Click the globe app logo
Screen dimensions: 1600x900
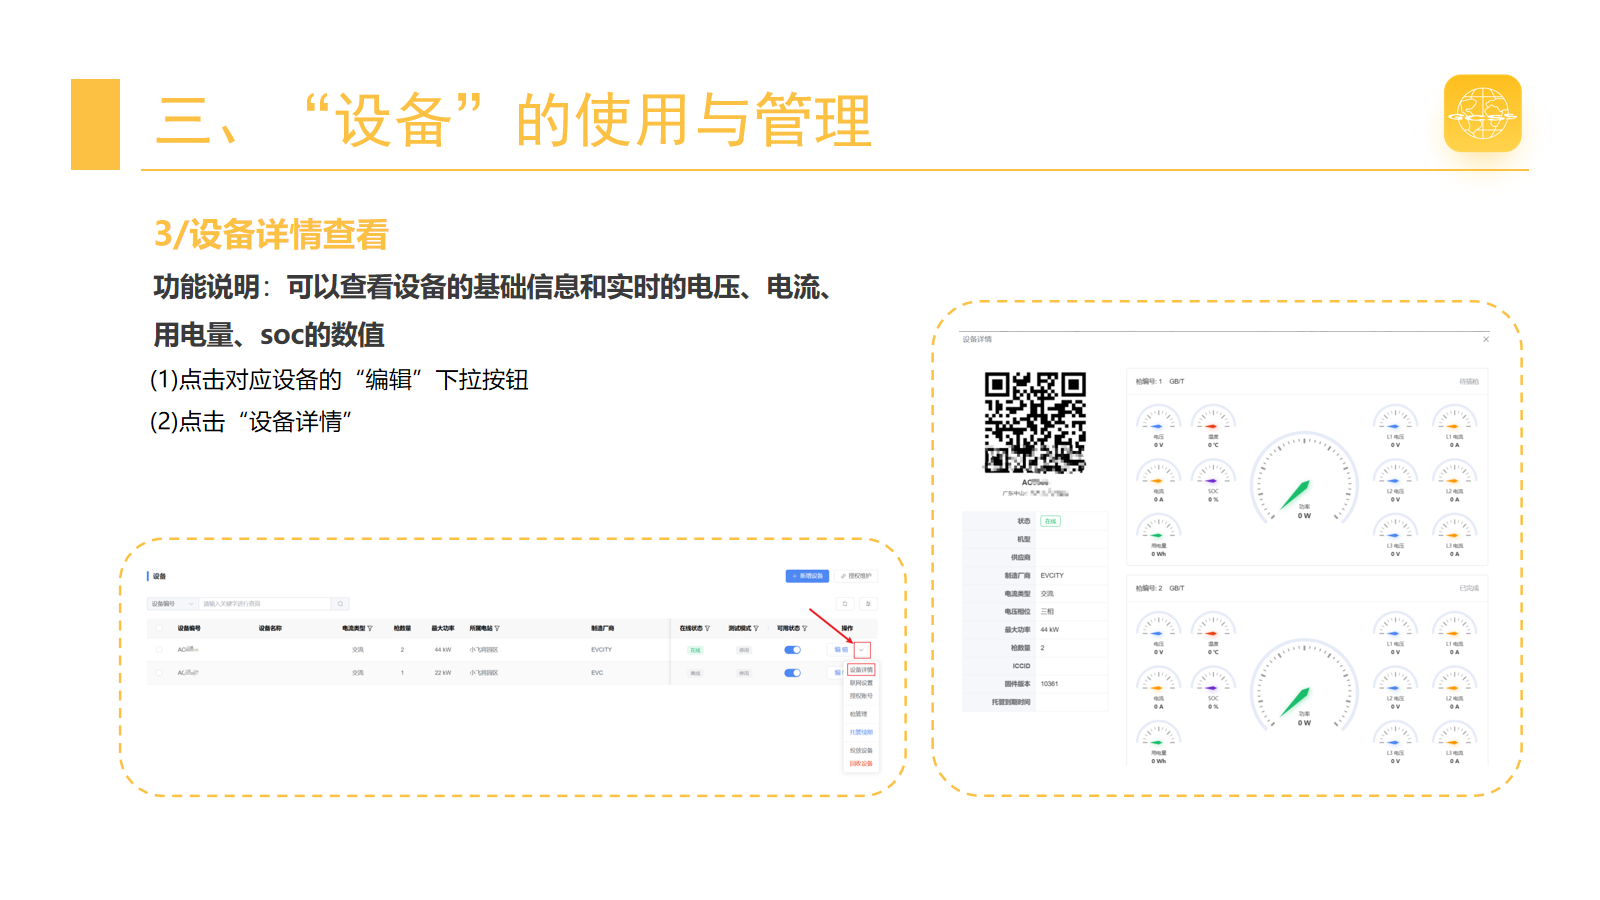tap(1482, 113)
